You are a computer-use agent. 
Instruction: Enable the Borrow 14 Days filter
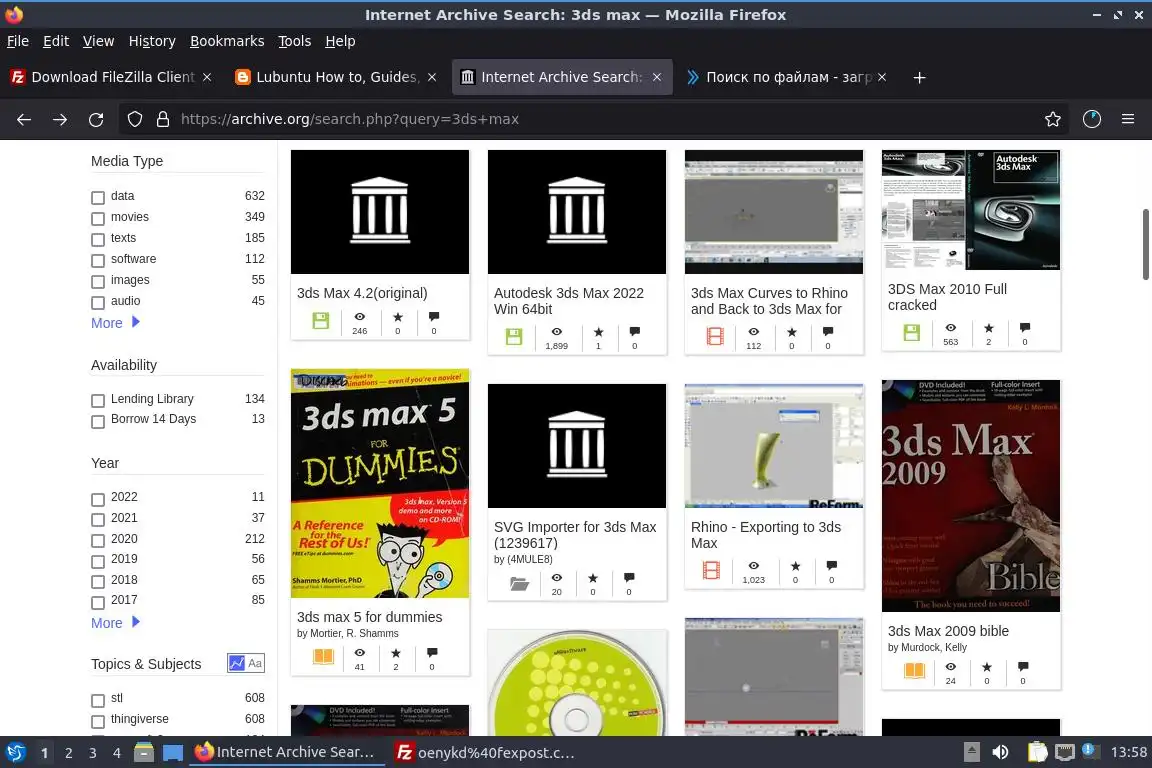pos(98,421)
